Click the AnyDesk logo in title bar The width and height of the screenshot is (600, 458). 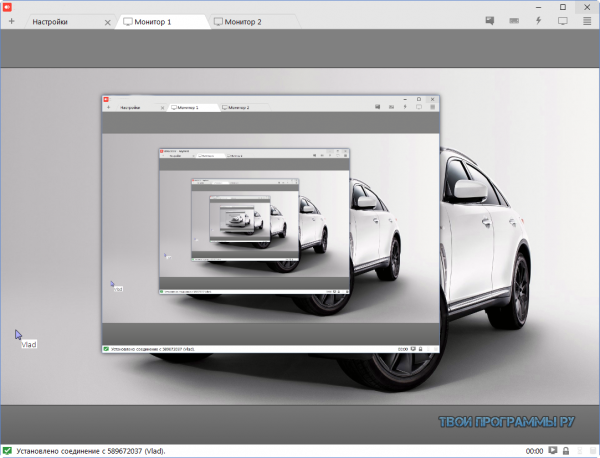click(x=7, y=6)
